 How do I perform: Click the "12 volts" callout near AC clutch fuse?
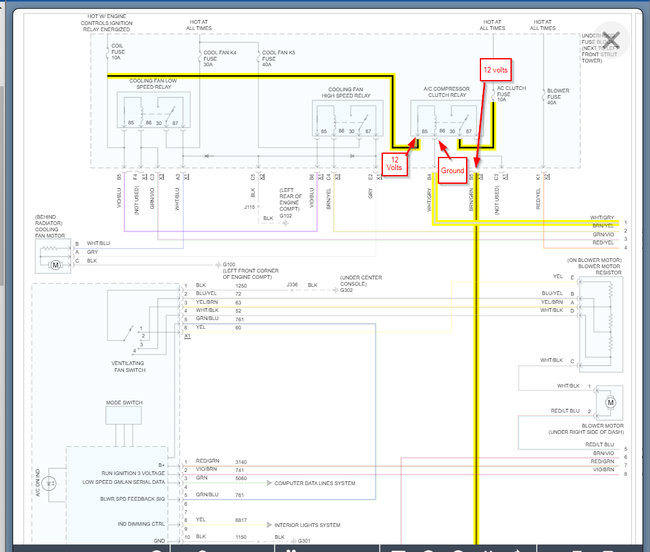coord(496,71)
